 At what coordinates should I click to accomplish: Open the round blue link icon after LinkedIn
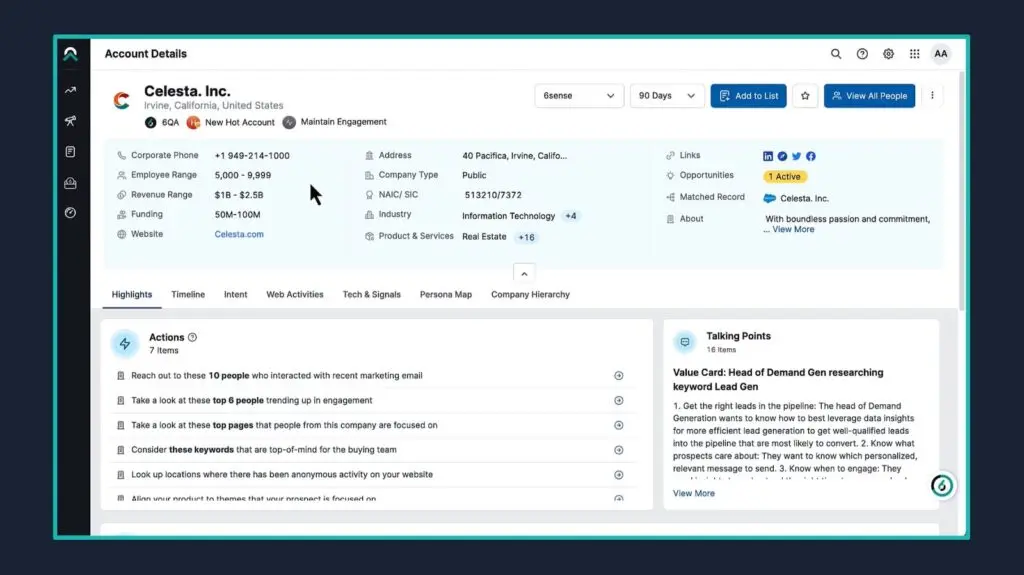pos(782,156)
